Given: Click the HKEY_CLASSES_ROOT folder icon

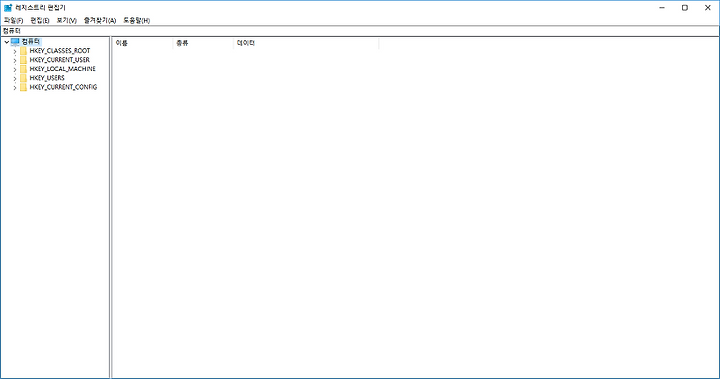Looking at the screenshot, I should pos(23,51).
